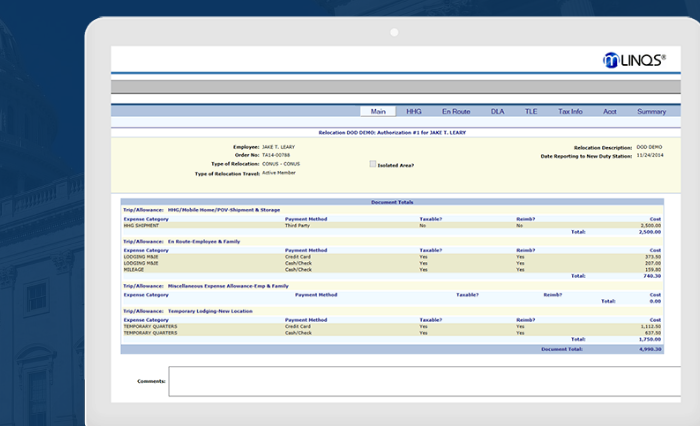Click the mLINQS logo
This screenshot has height=426, width=700.
click(635, 60)
